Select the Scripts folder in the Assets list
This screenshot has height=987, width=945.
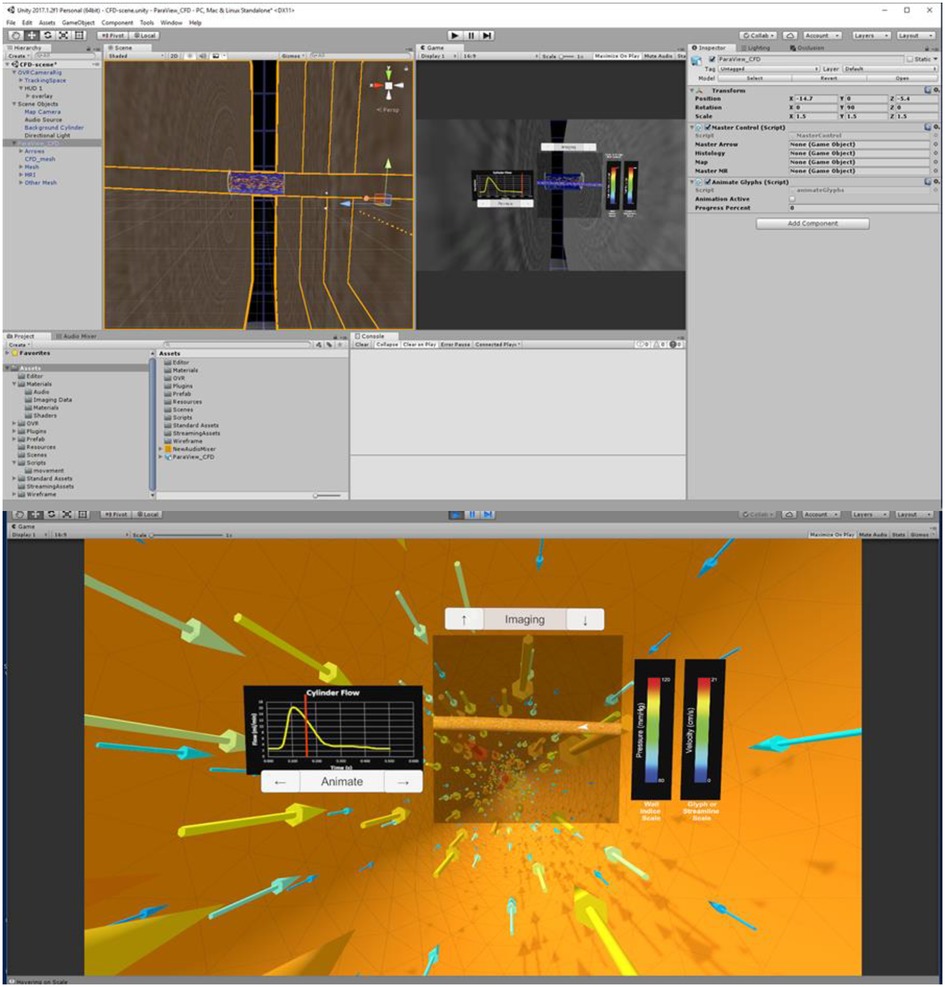click(x=183, y=417)
